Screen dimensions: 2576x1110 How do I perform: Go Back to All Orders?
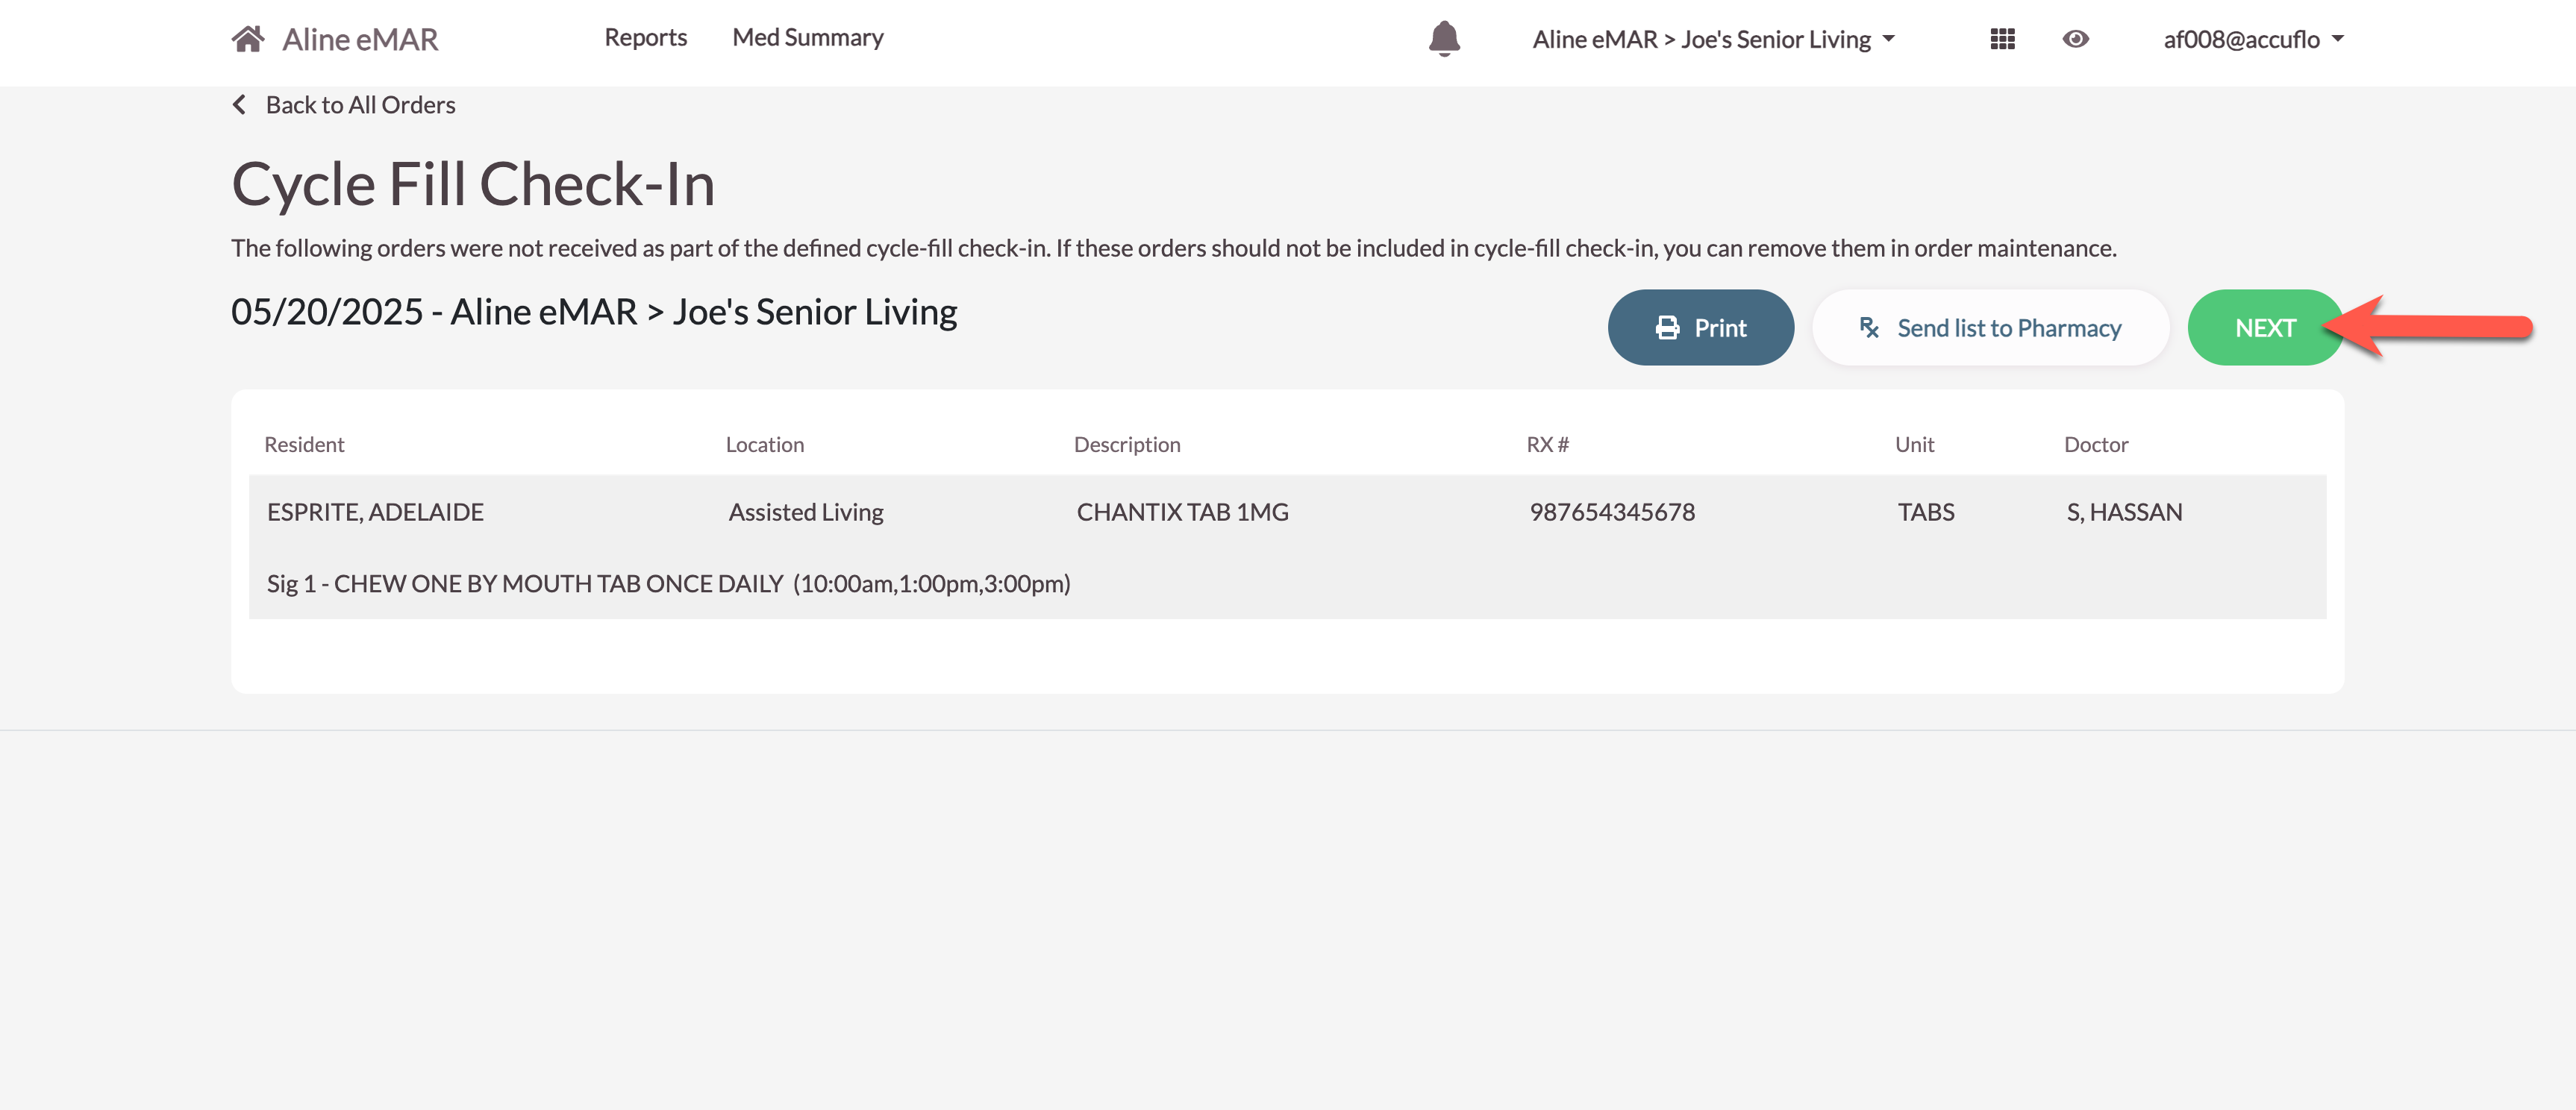(360, 105)
